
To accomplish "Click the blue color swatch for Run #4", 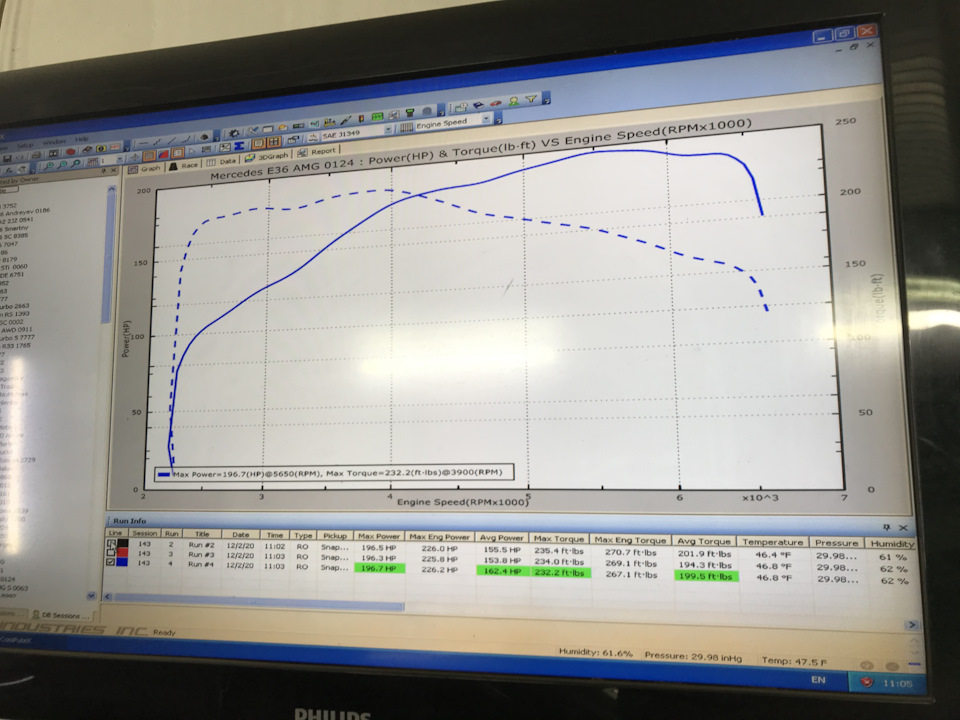I will 122,561.
